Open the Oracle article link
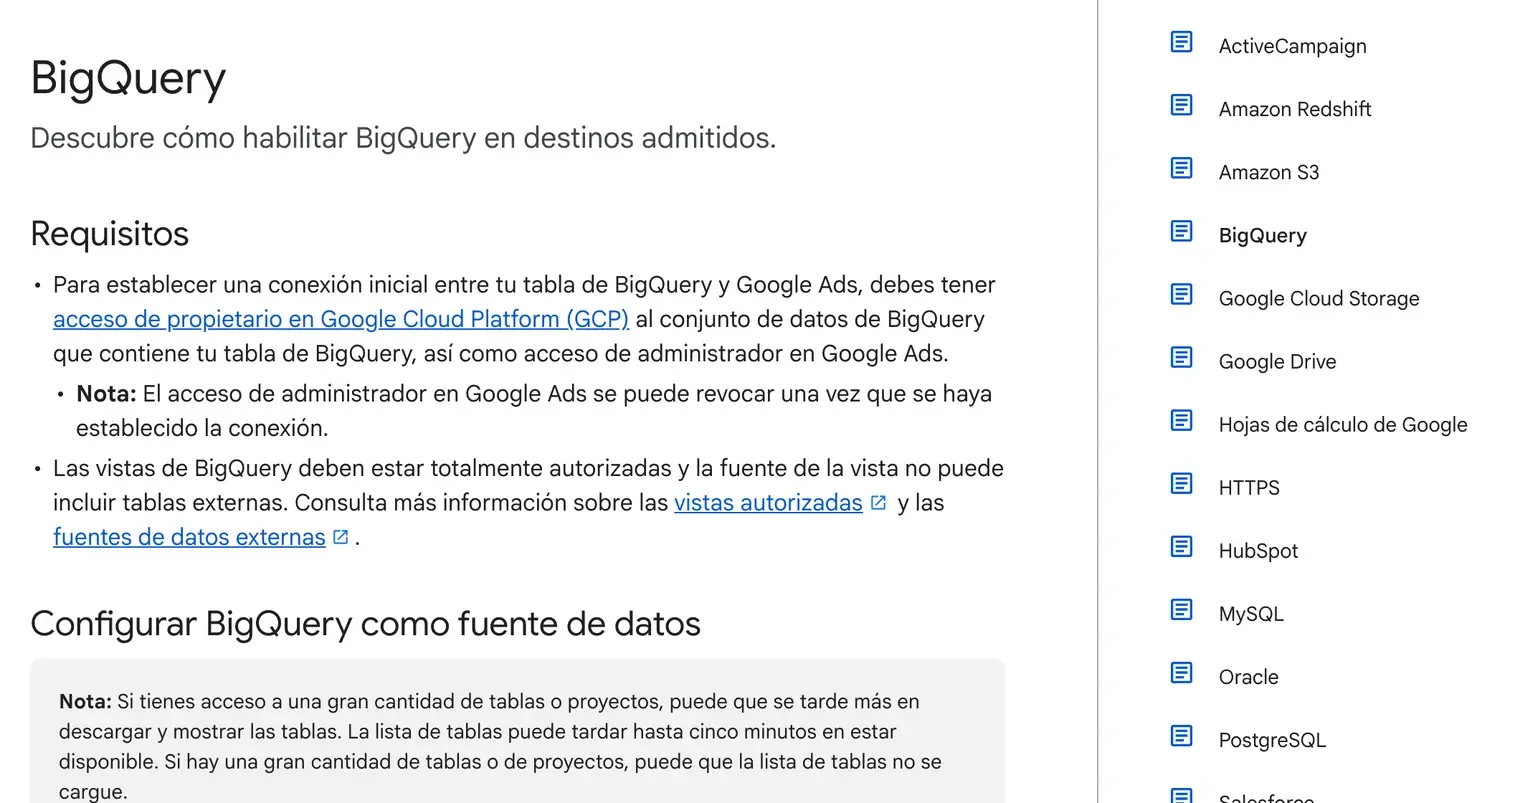Image resolution: width=1520 pixels, height=803 pixels. click(1248, 676)
